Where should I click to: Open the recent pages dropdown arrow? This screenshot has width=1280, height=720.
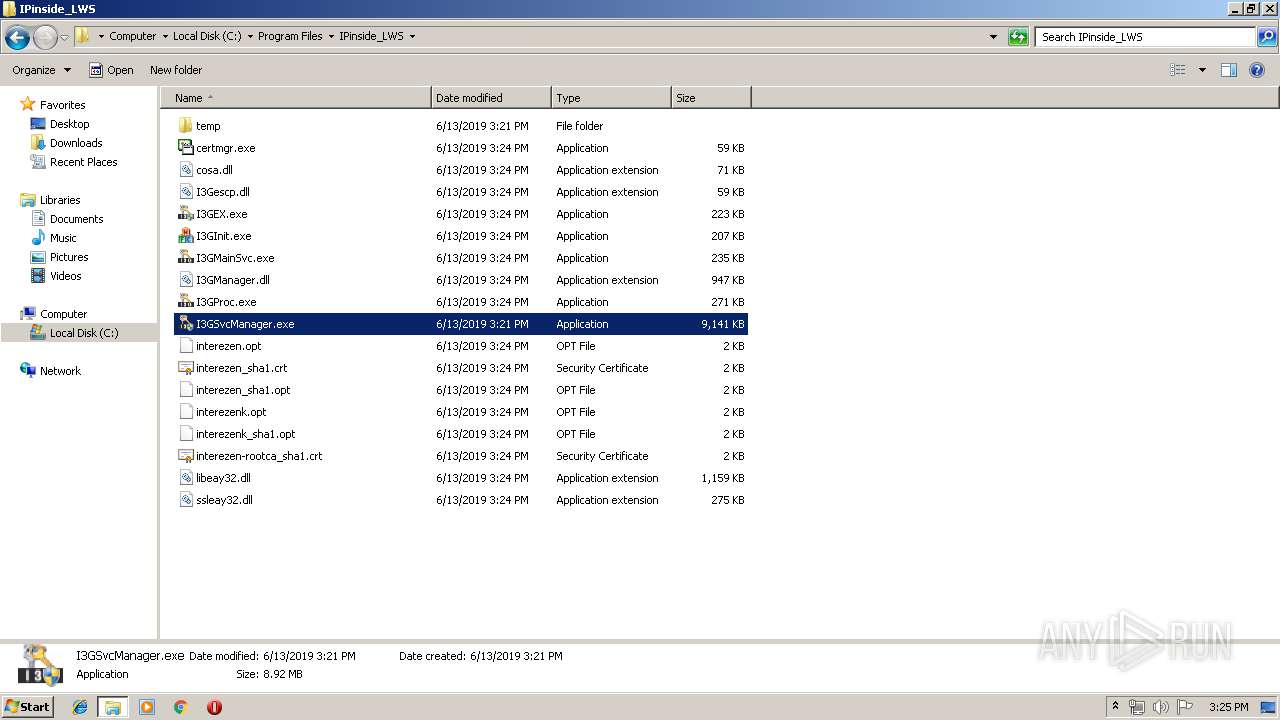[x=64, y=37]
